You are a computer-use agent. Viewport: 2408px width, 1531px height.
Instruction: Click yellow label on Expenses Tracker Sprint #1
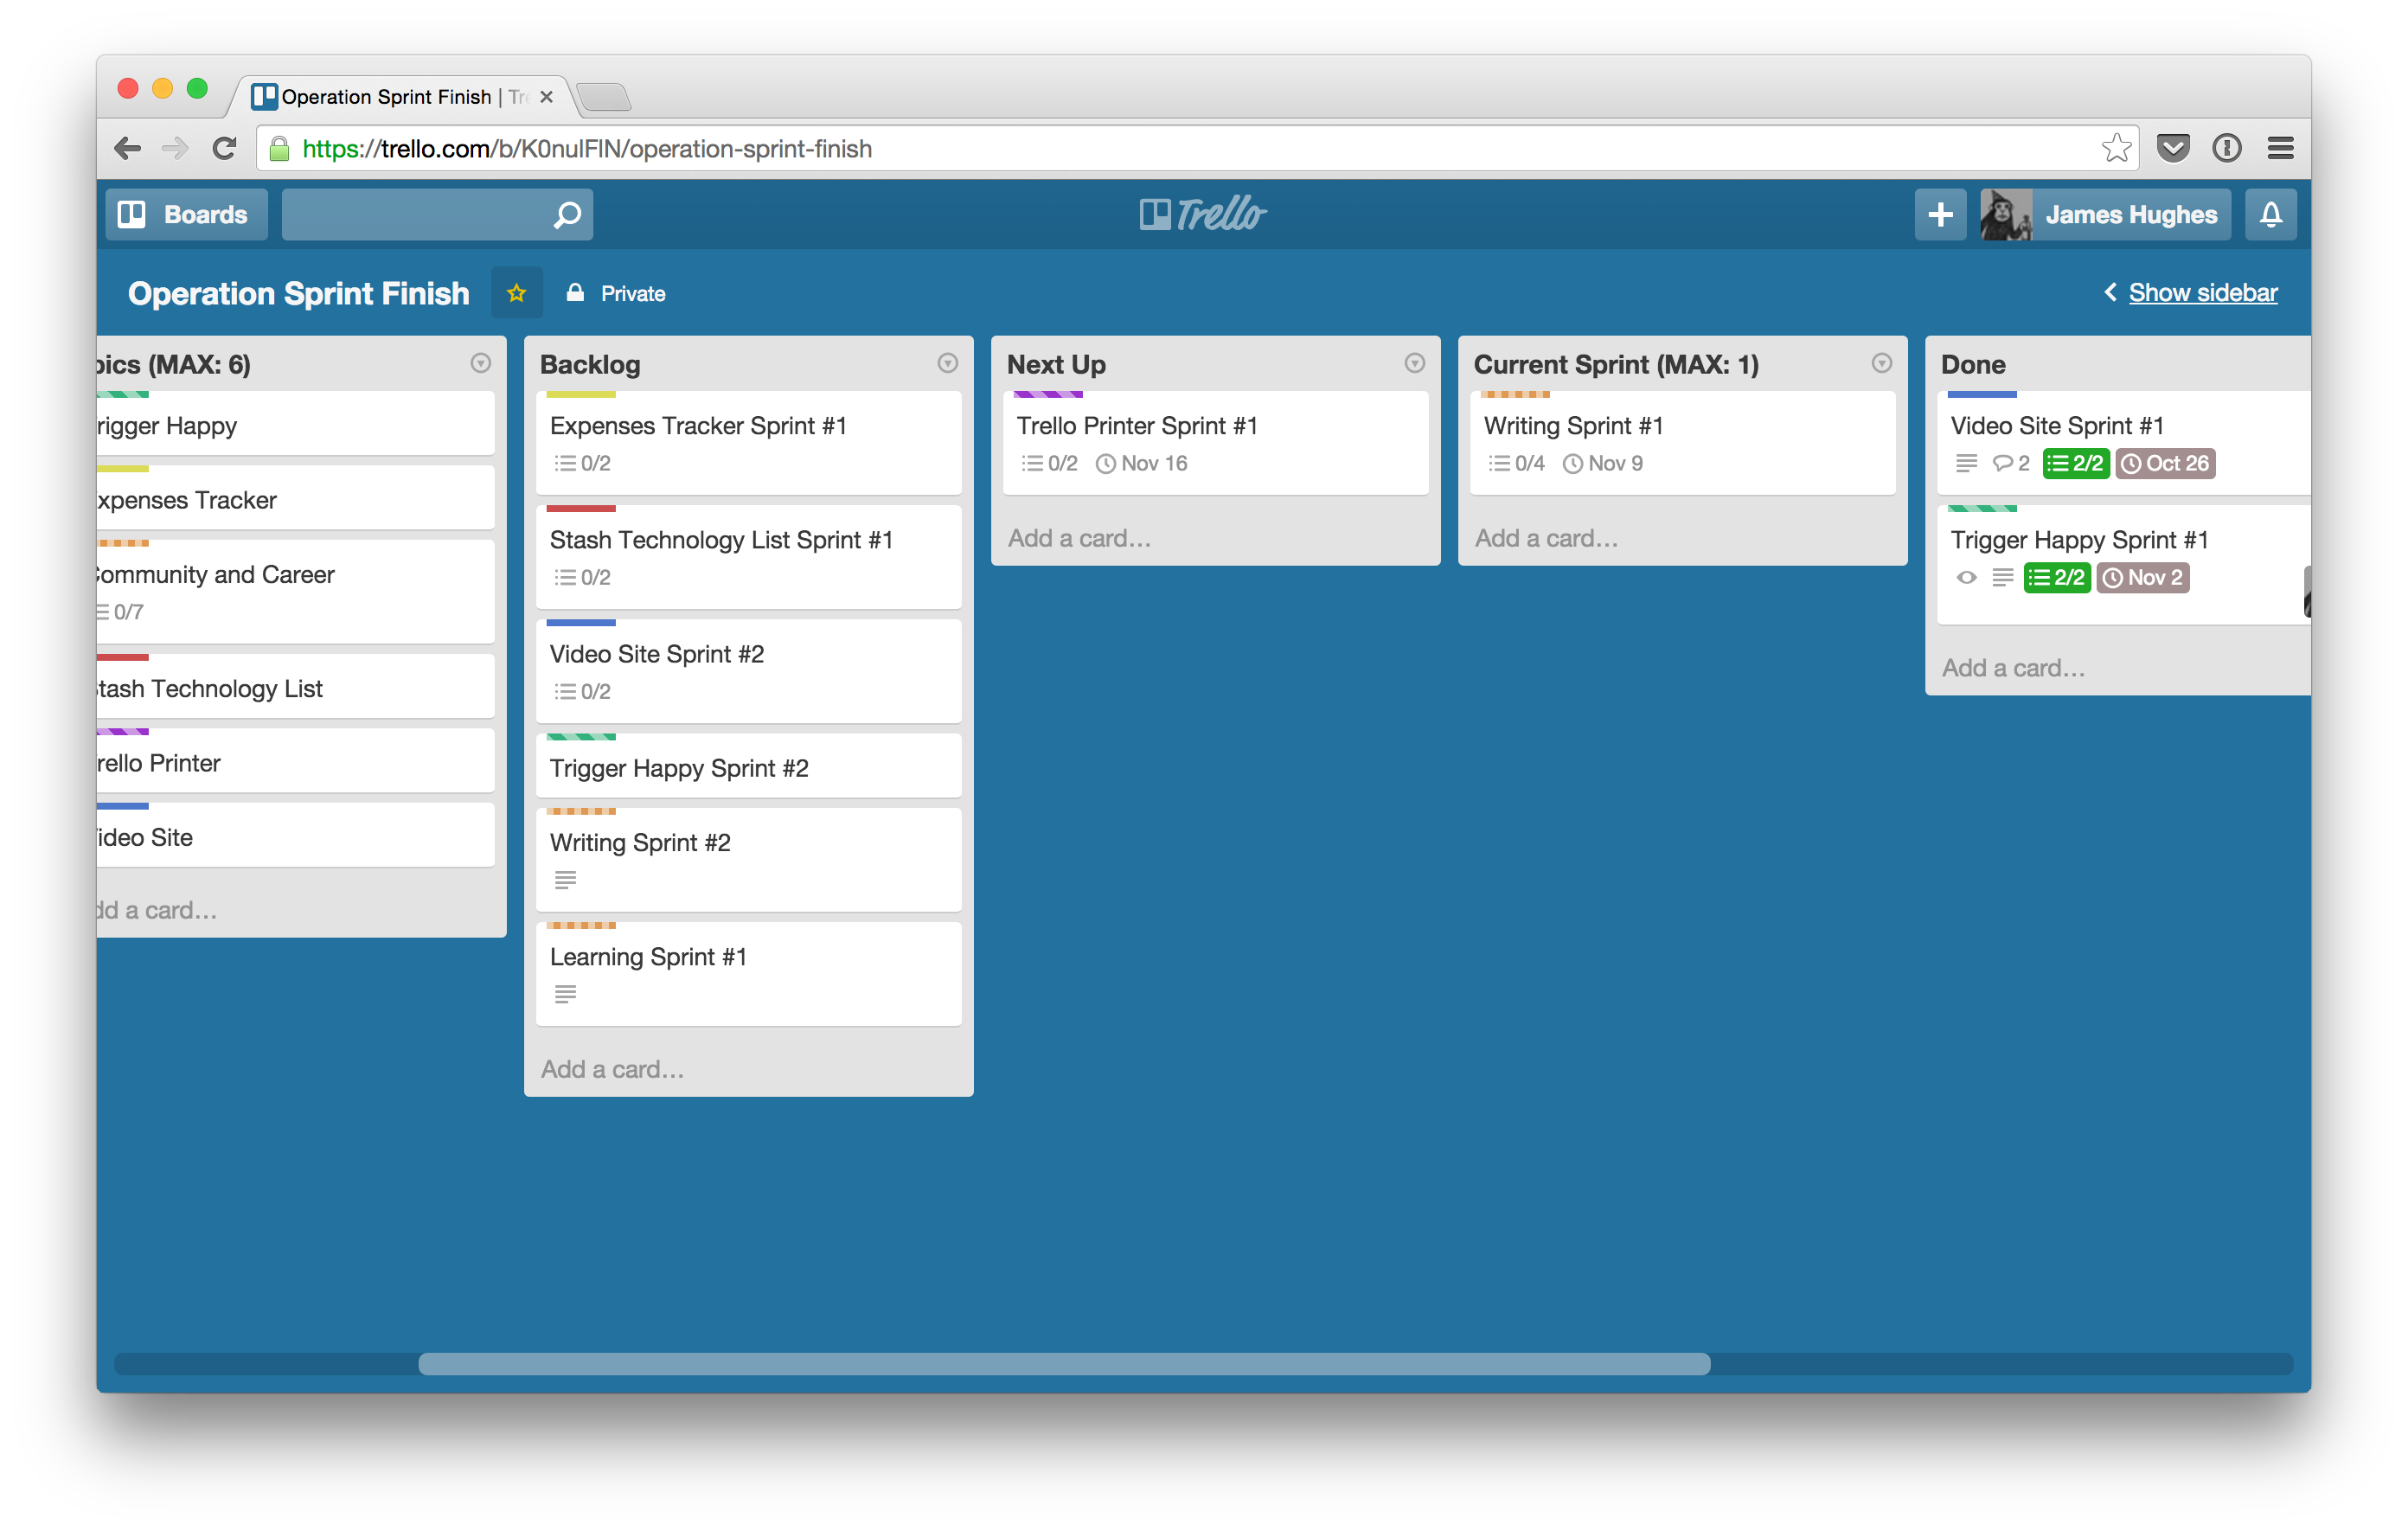[x=581, y=395]
